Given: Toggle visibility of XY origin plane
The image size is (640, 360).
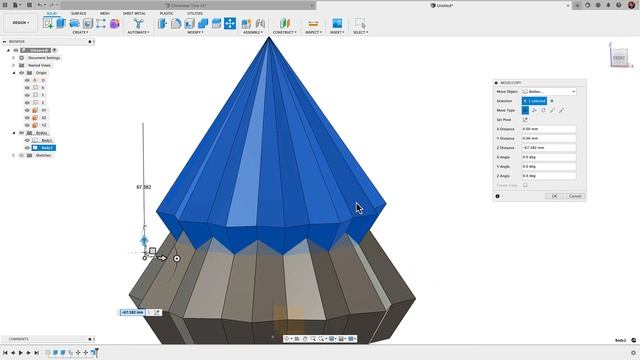Looking at the screenshot, I should pyautogui.click(x=27, y=110).
